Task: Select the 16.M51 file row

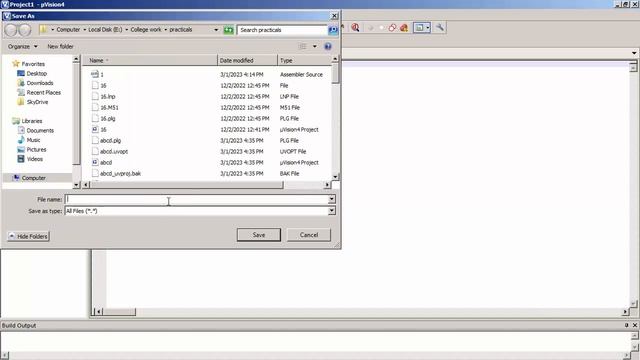Action: coord(207,107)
